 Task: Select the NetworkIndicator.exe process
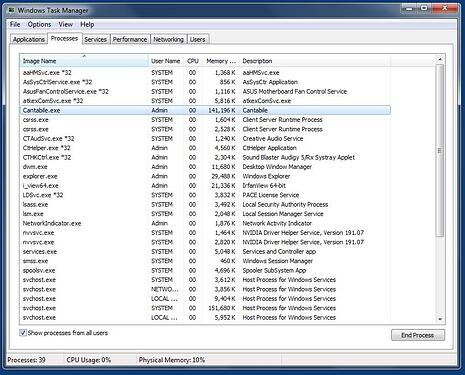point(205,223)
